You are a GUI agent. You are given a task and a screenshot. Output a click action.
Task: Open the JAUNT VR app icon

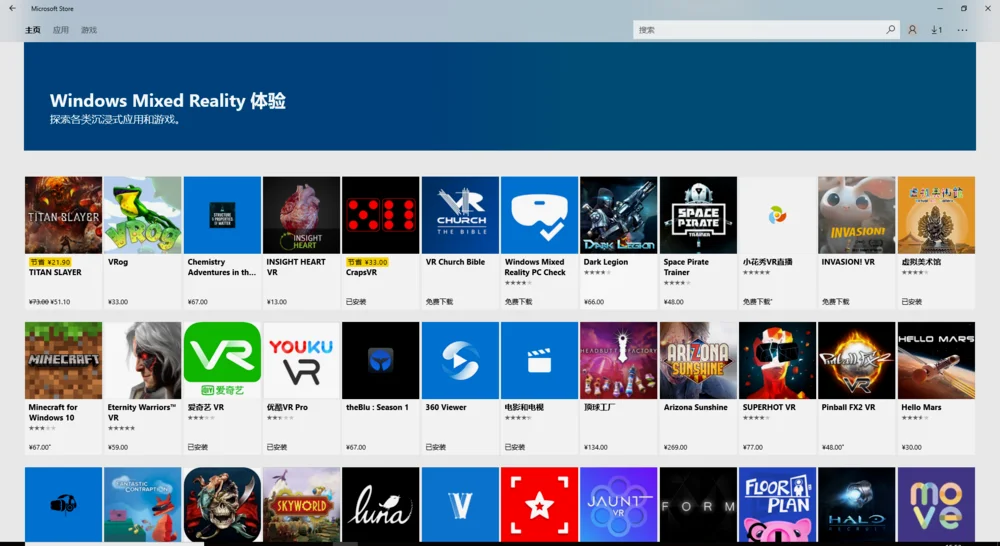619,505
